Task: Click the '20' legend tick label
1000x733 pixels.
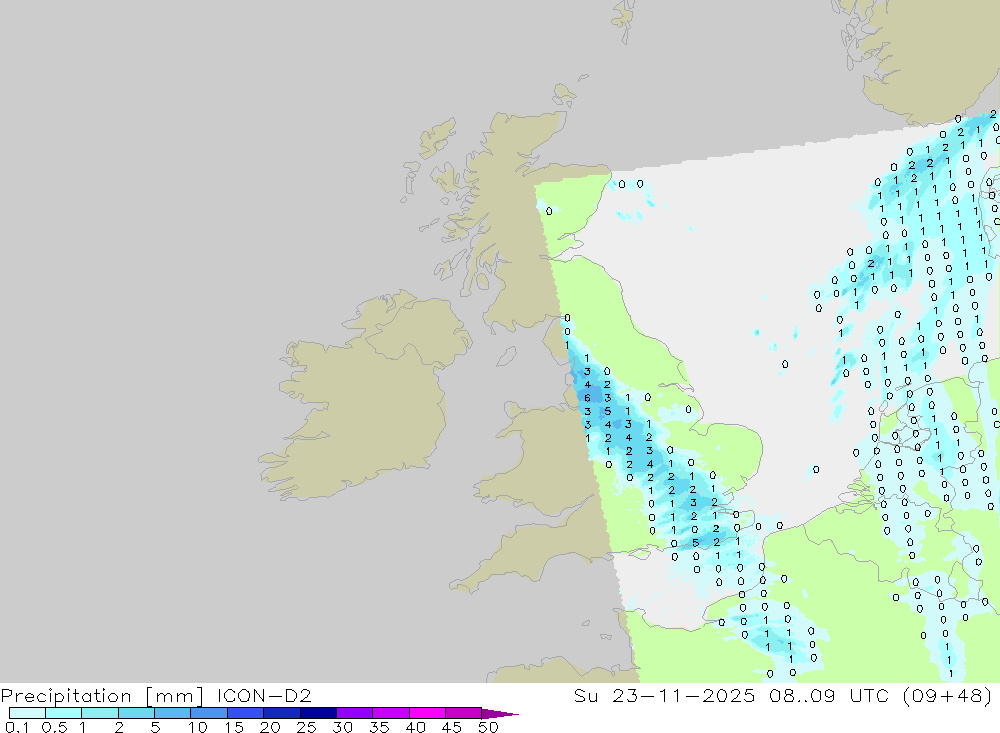Action: (270, 727)
